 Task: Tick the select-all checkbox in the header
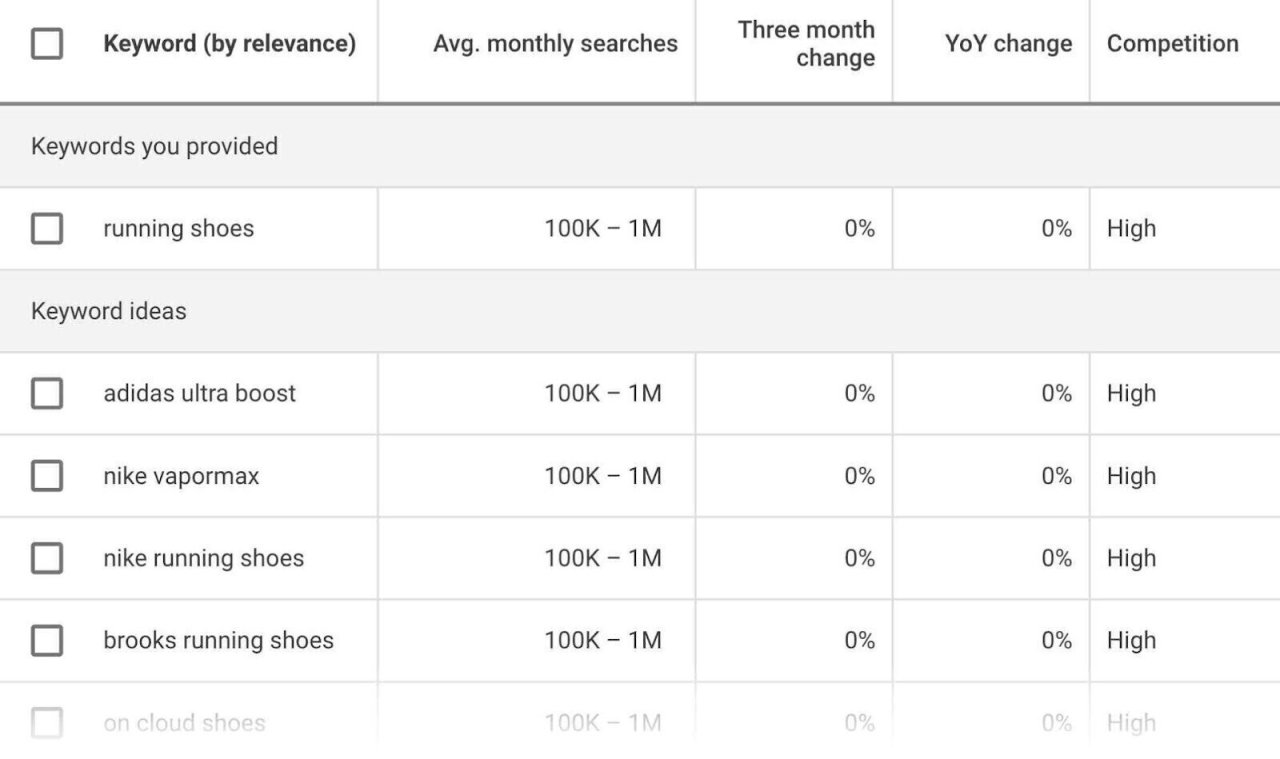click(x=47, y=44)
